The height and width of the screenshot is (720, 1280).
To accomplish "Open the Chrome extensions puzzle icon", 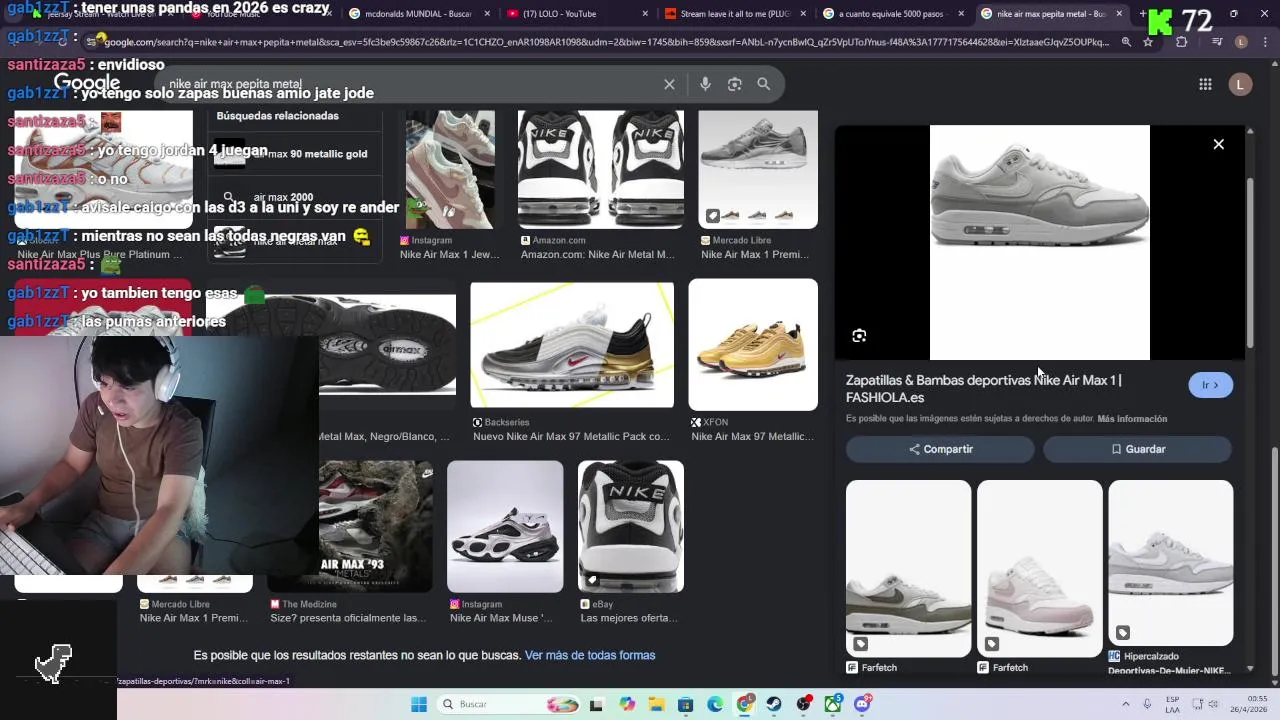I will (x=1181, y=42).
